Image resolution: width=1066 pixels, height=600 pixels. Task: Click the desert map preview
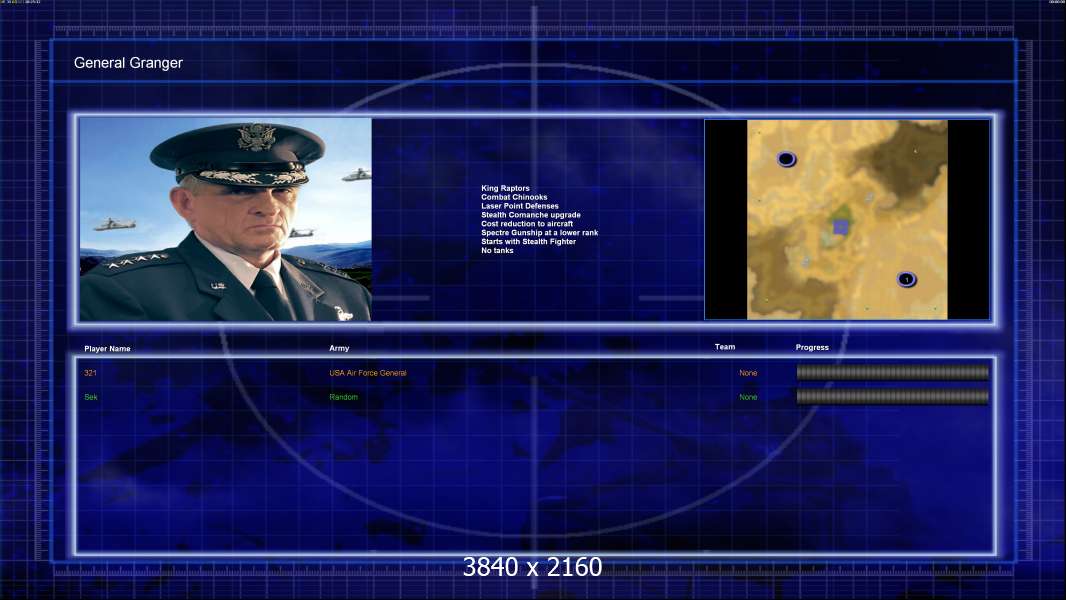[847, 219]
